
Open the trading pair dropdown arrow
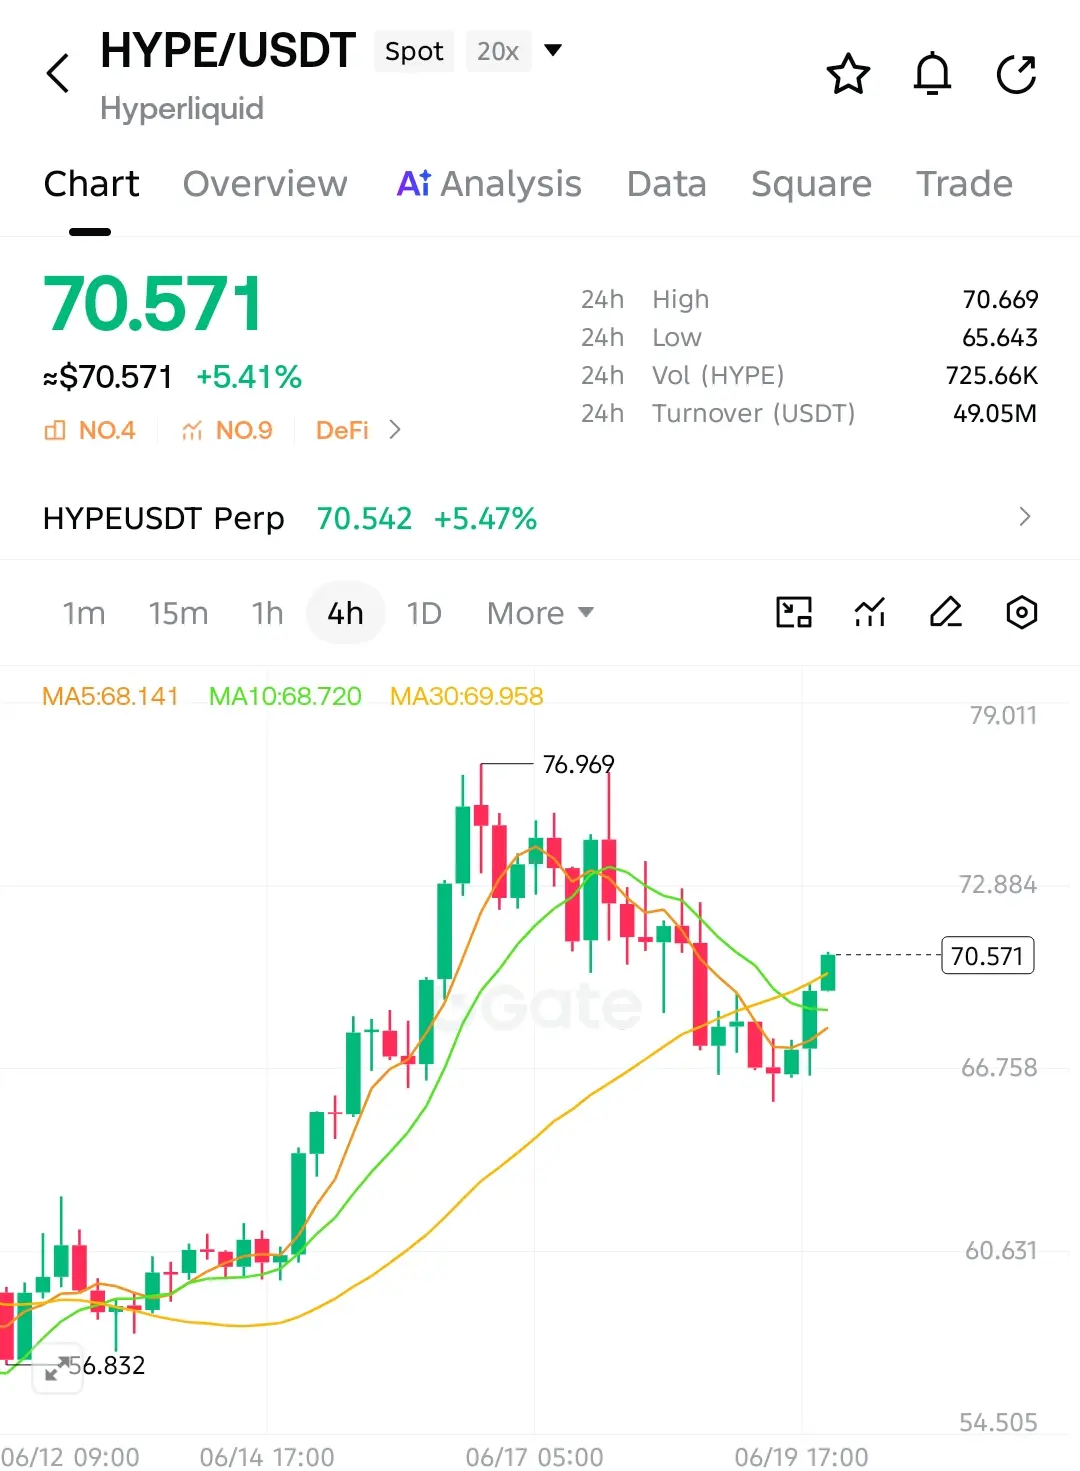(x=552, y=50)
